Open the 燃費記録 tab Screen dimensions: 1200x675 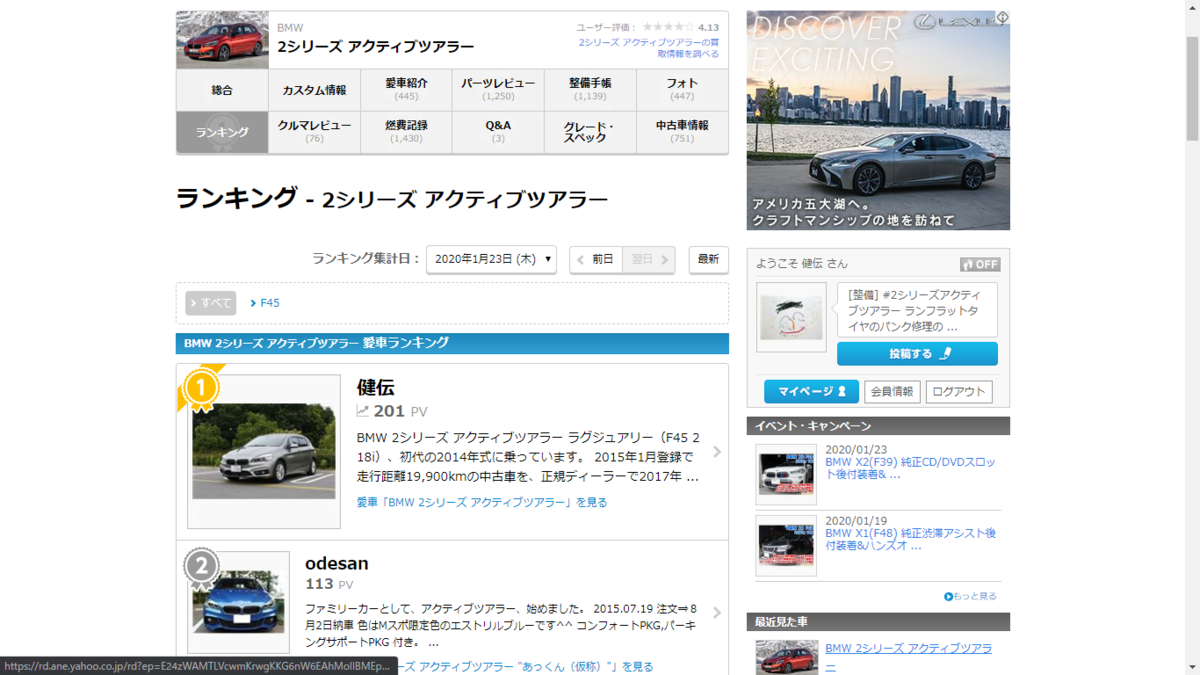[x=406, y=132]
